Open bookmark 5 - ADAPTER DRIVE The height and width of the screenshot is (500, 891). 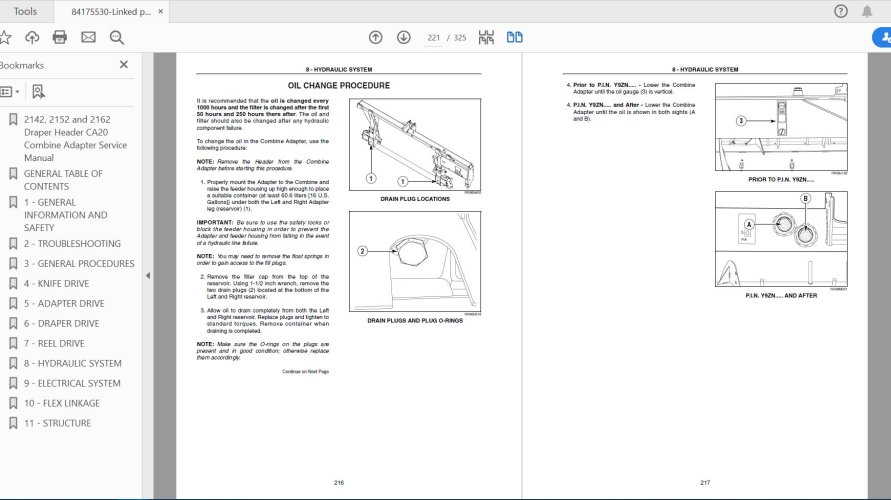click(x=64, y=303)
